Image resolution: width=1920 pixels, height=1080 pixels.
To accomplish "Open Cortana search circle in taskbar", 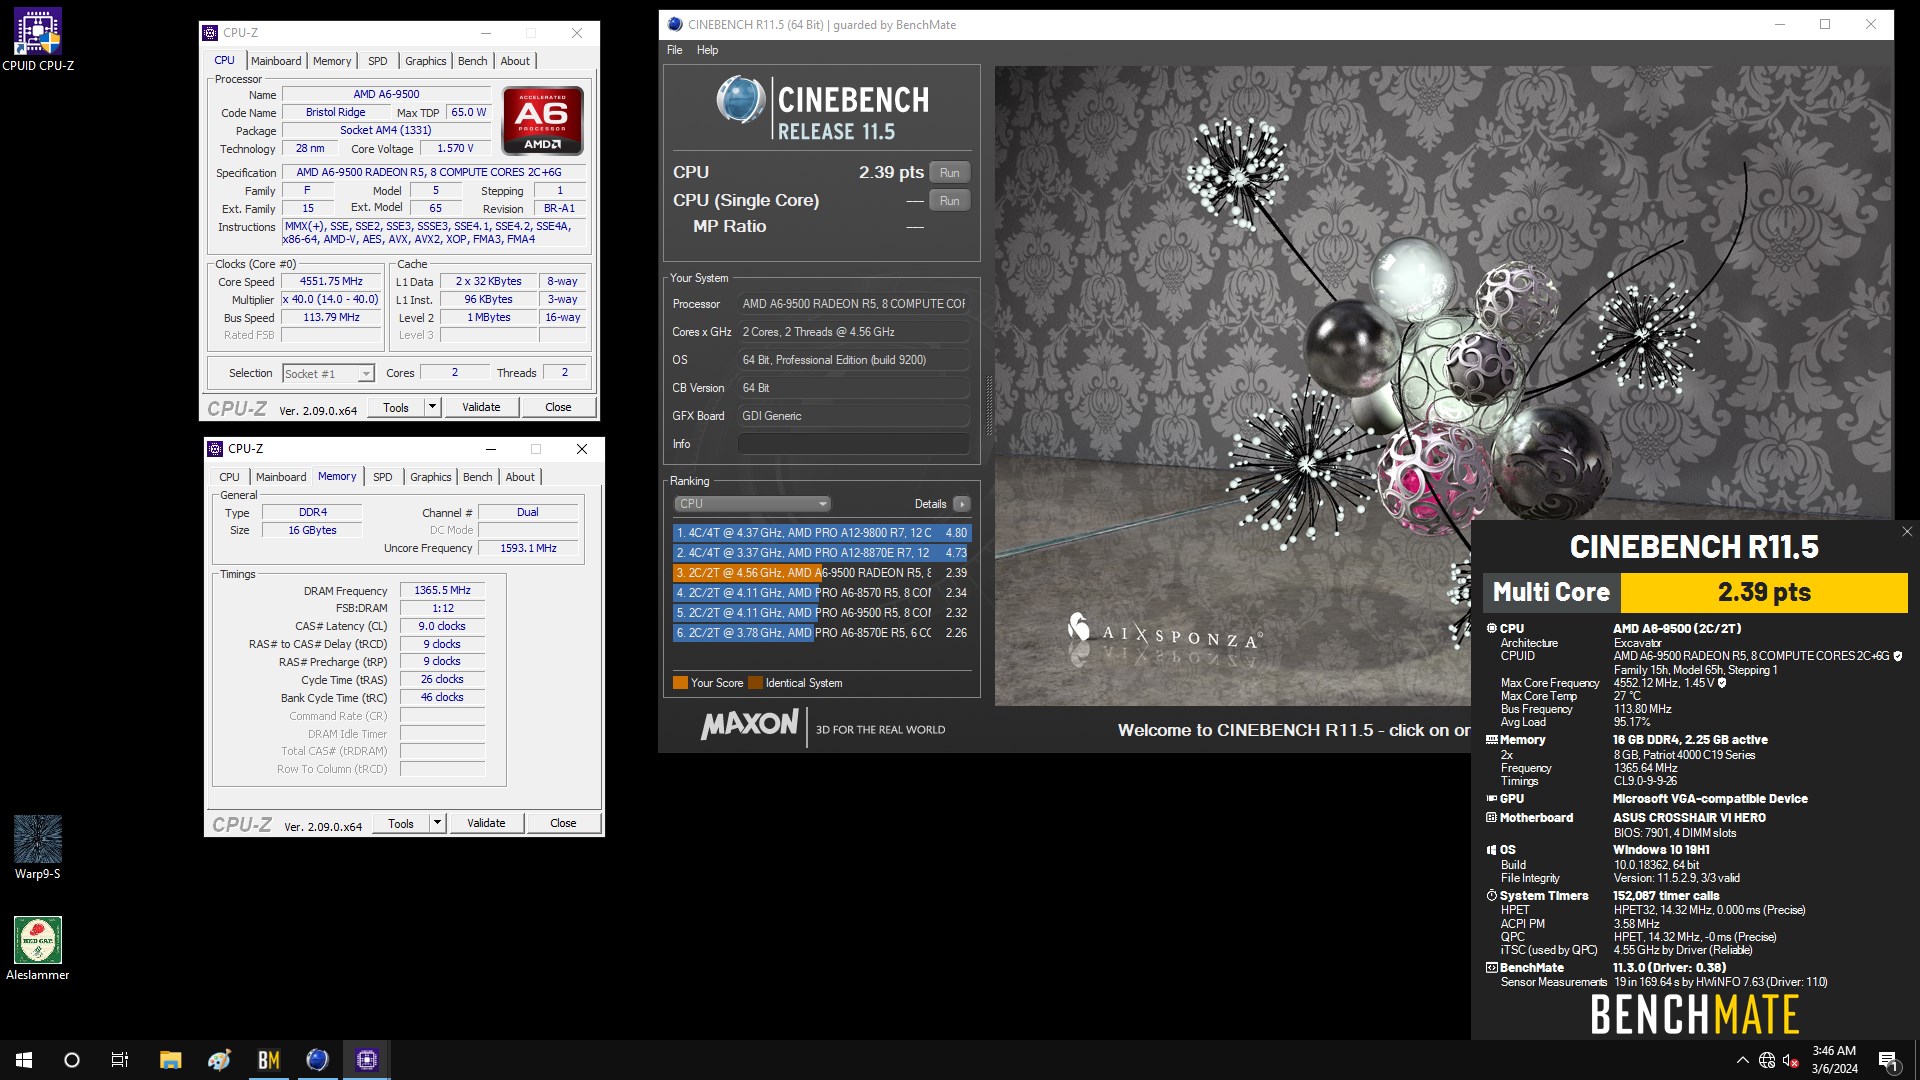I will pyautogui.click(x=72, y=1060).
